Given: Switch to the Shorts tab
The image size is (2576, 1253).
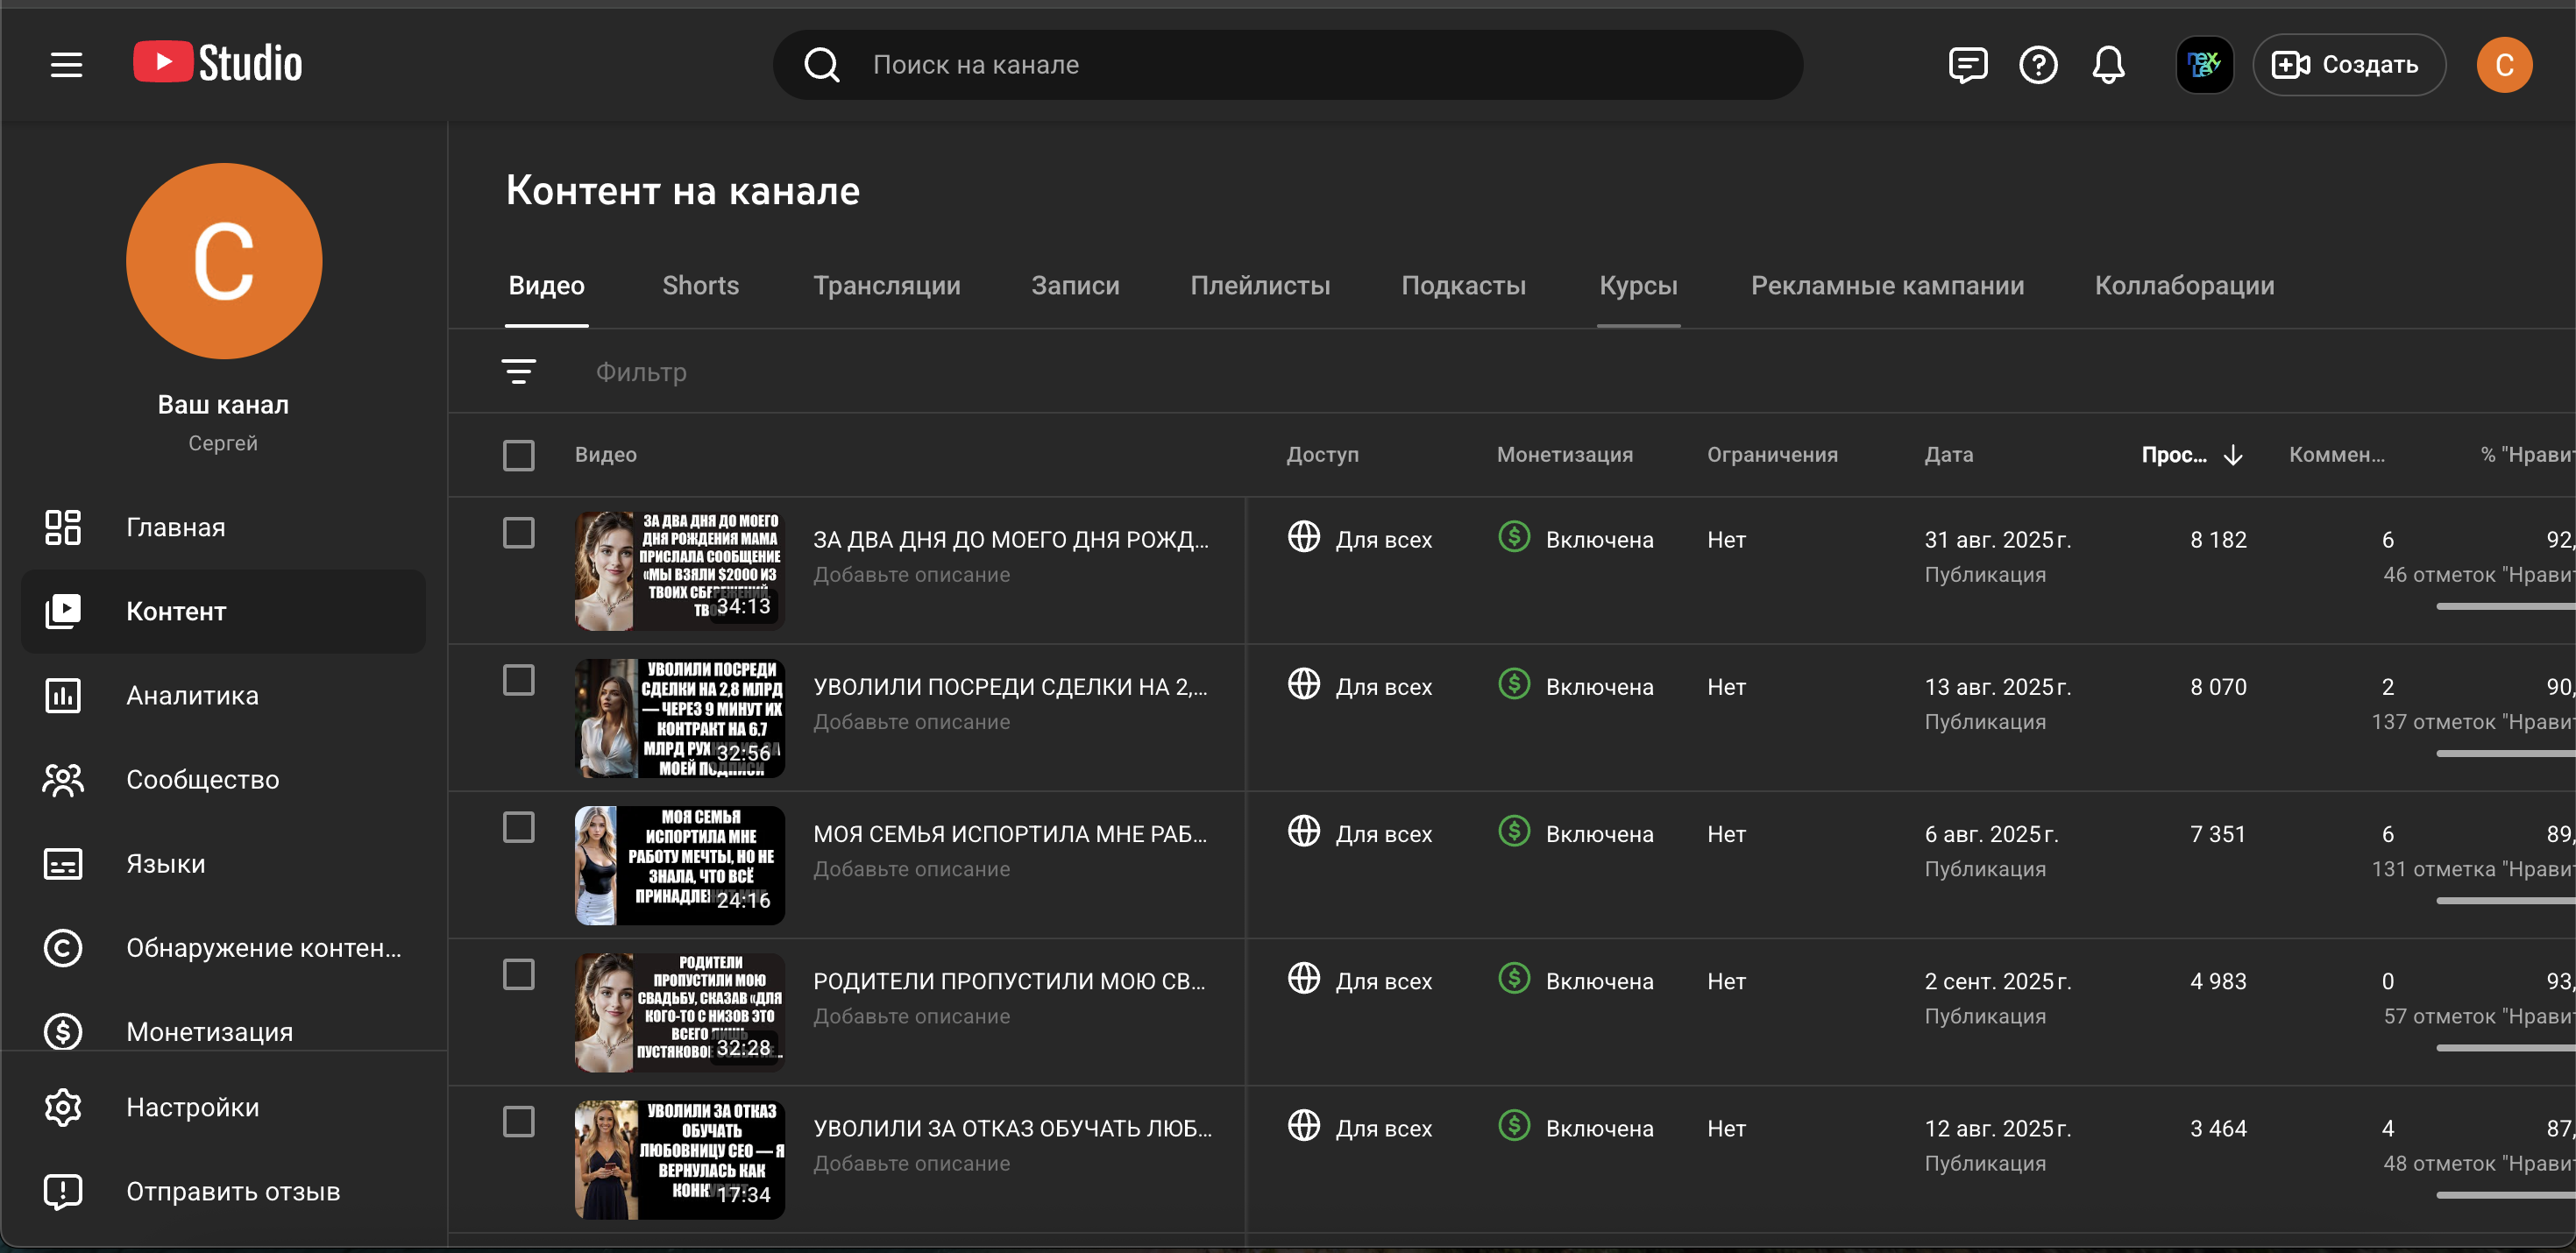Looking at the screenshot, I should point(700,285).
